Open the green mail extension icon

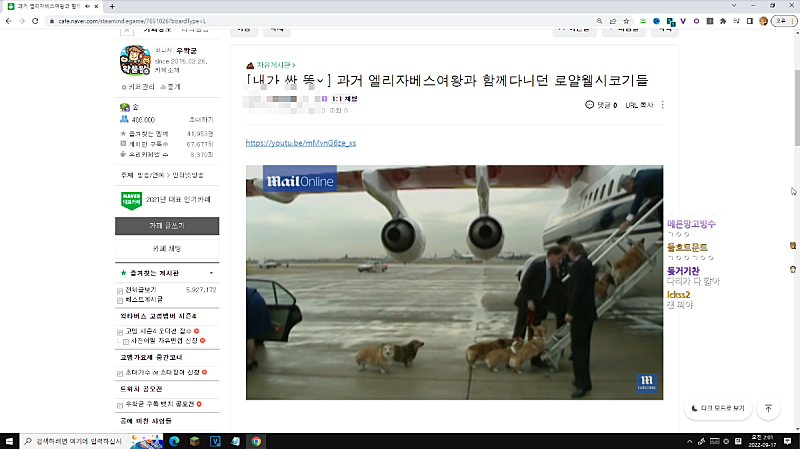coord(643,21)
